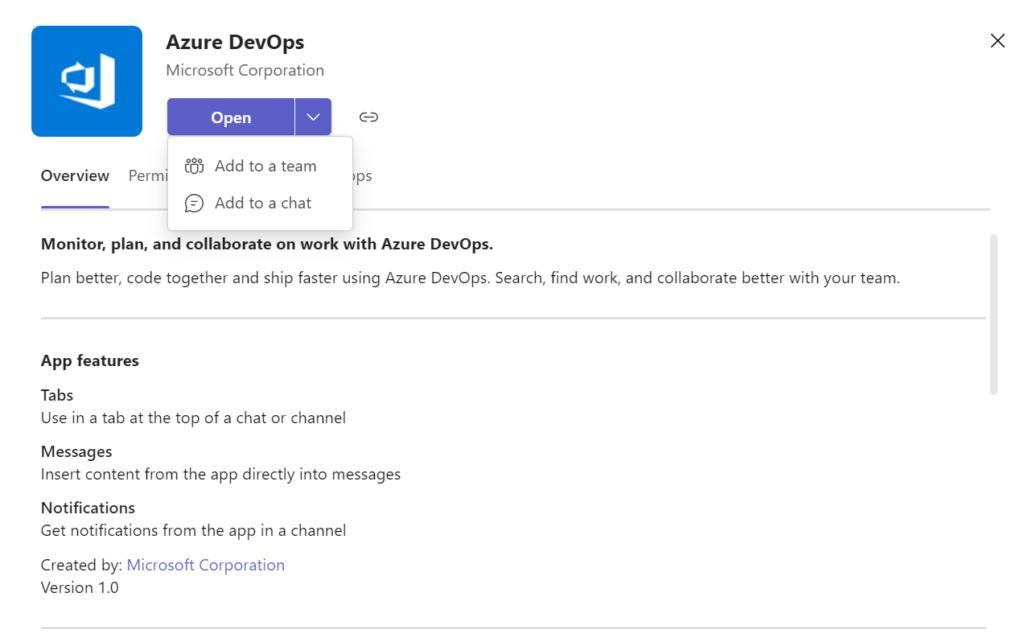Close the Azure DevOps app dialog
This screenshot has height=634, width=1024.
[997, 41]
